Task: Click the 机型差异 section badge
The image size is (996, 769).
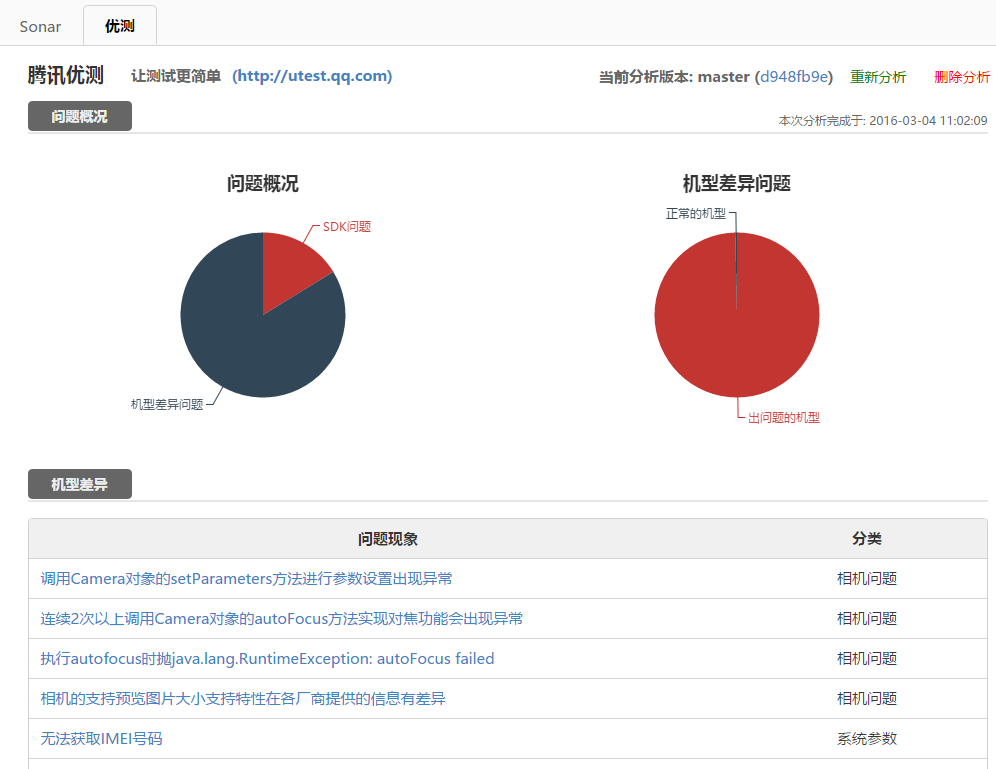Action: point(80,485)
